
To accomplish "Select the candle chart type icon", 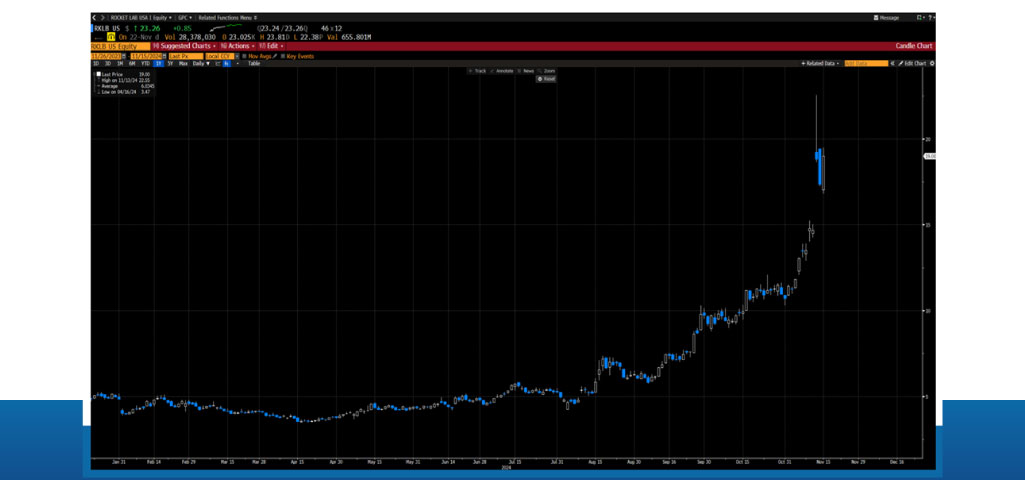I will [226, 63].
